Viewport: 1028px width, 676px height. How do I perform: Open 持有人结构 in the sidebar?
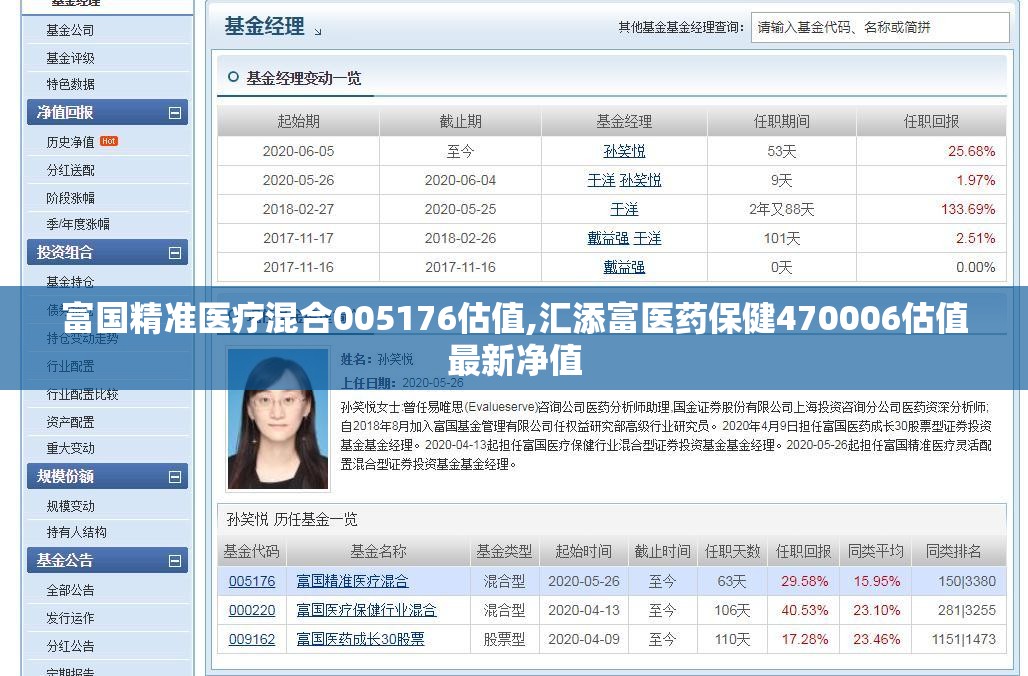coord(76,532)
